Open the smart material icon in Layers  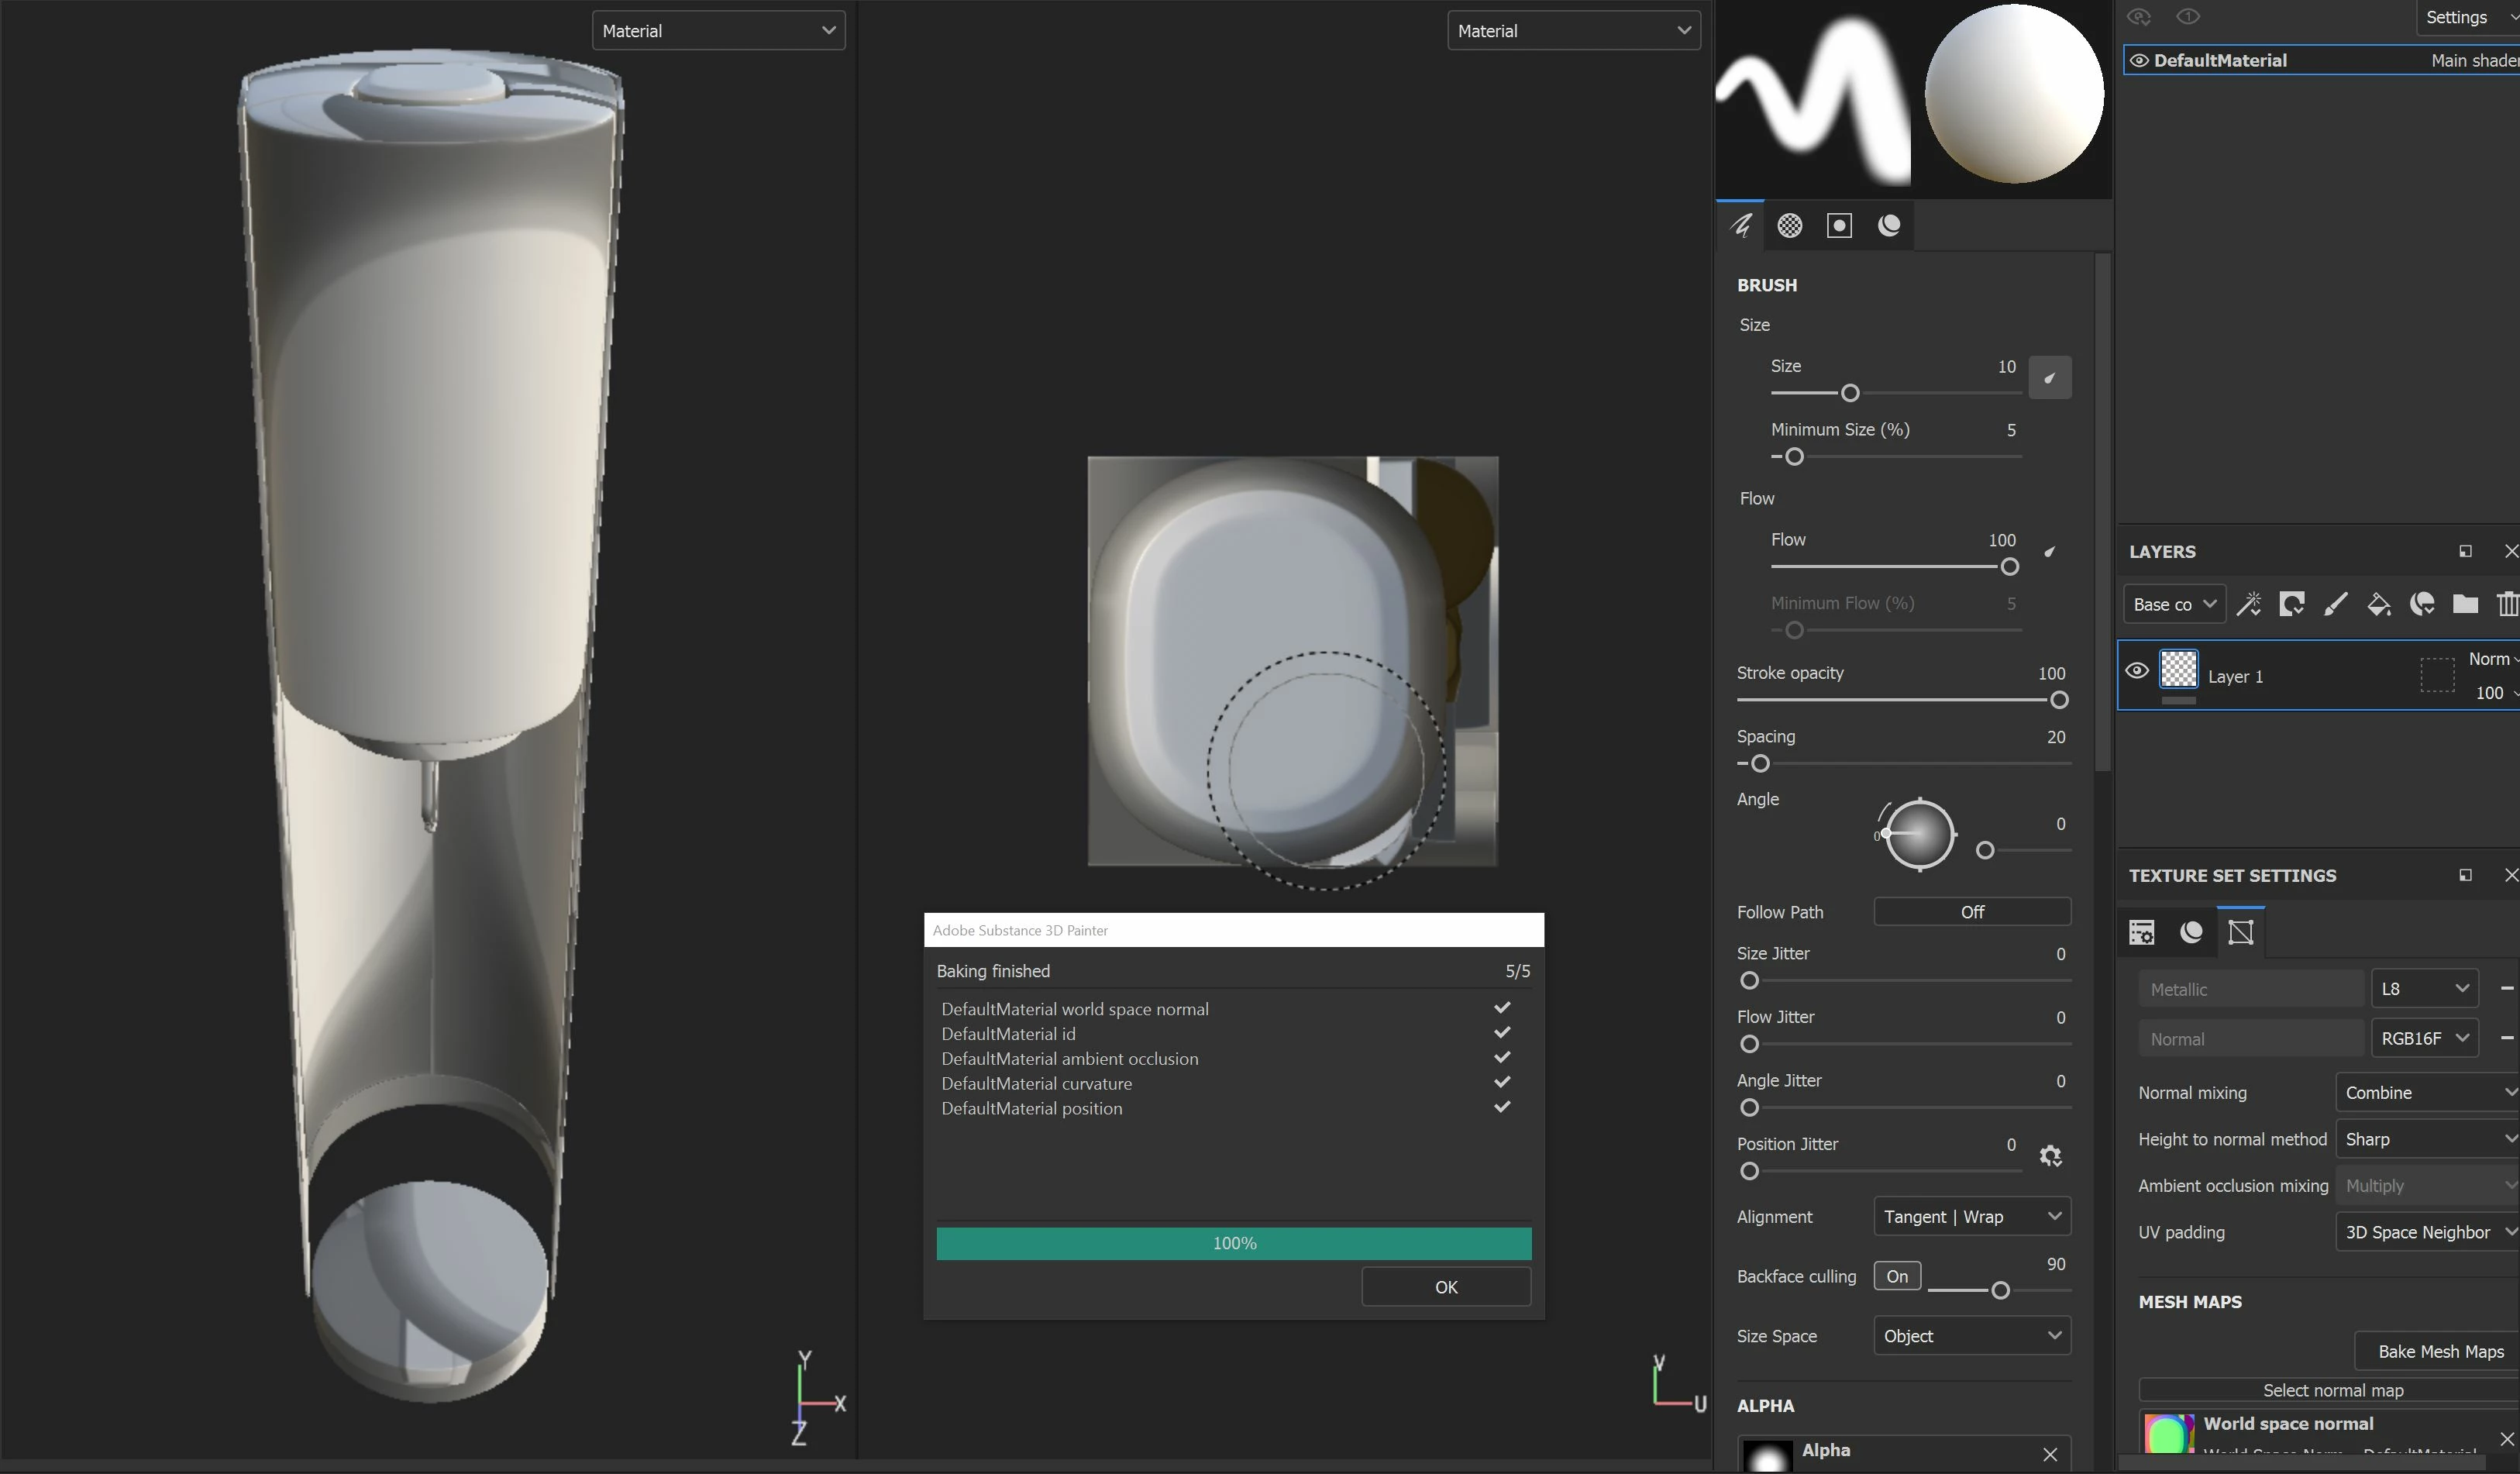point(2422,604)
